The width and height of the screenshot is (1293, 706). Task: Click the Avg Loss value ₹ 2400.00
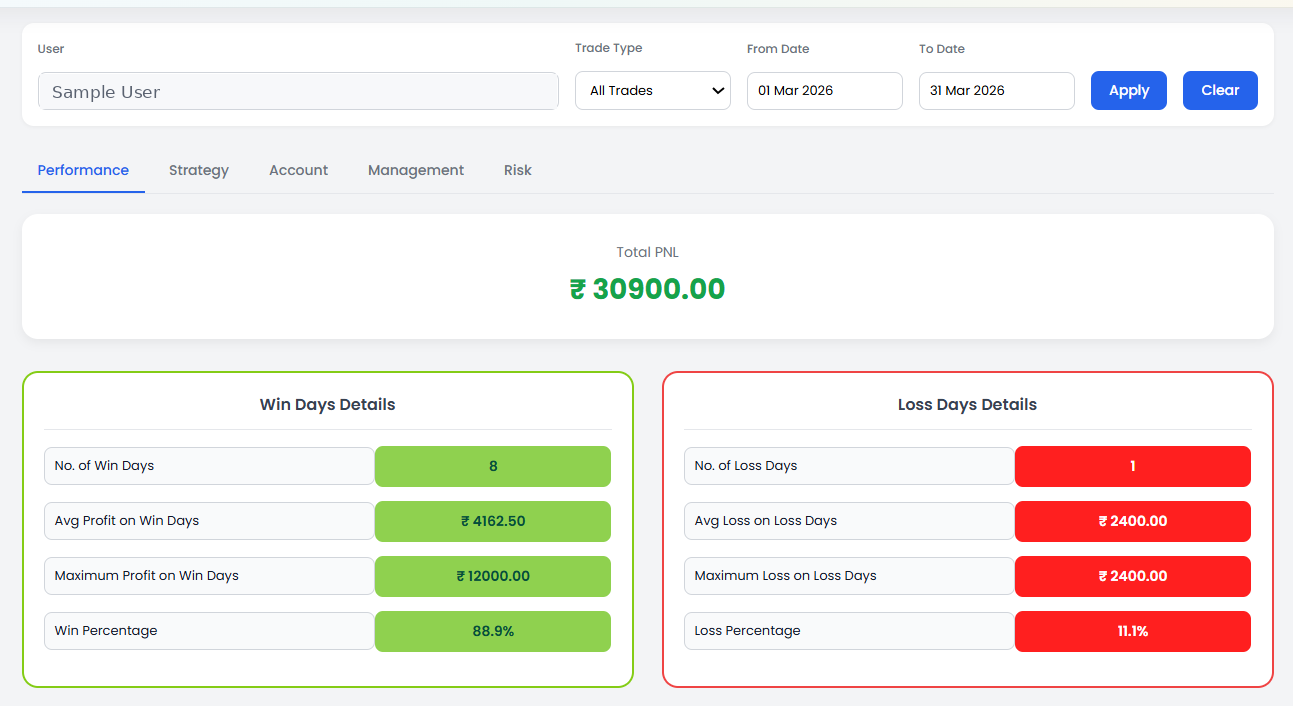pyautogui.click(x=1133, y=521)
